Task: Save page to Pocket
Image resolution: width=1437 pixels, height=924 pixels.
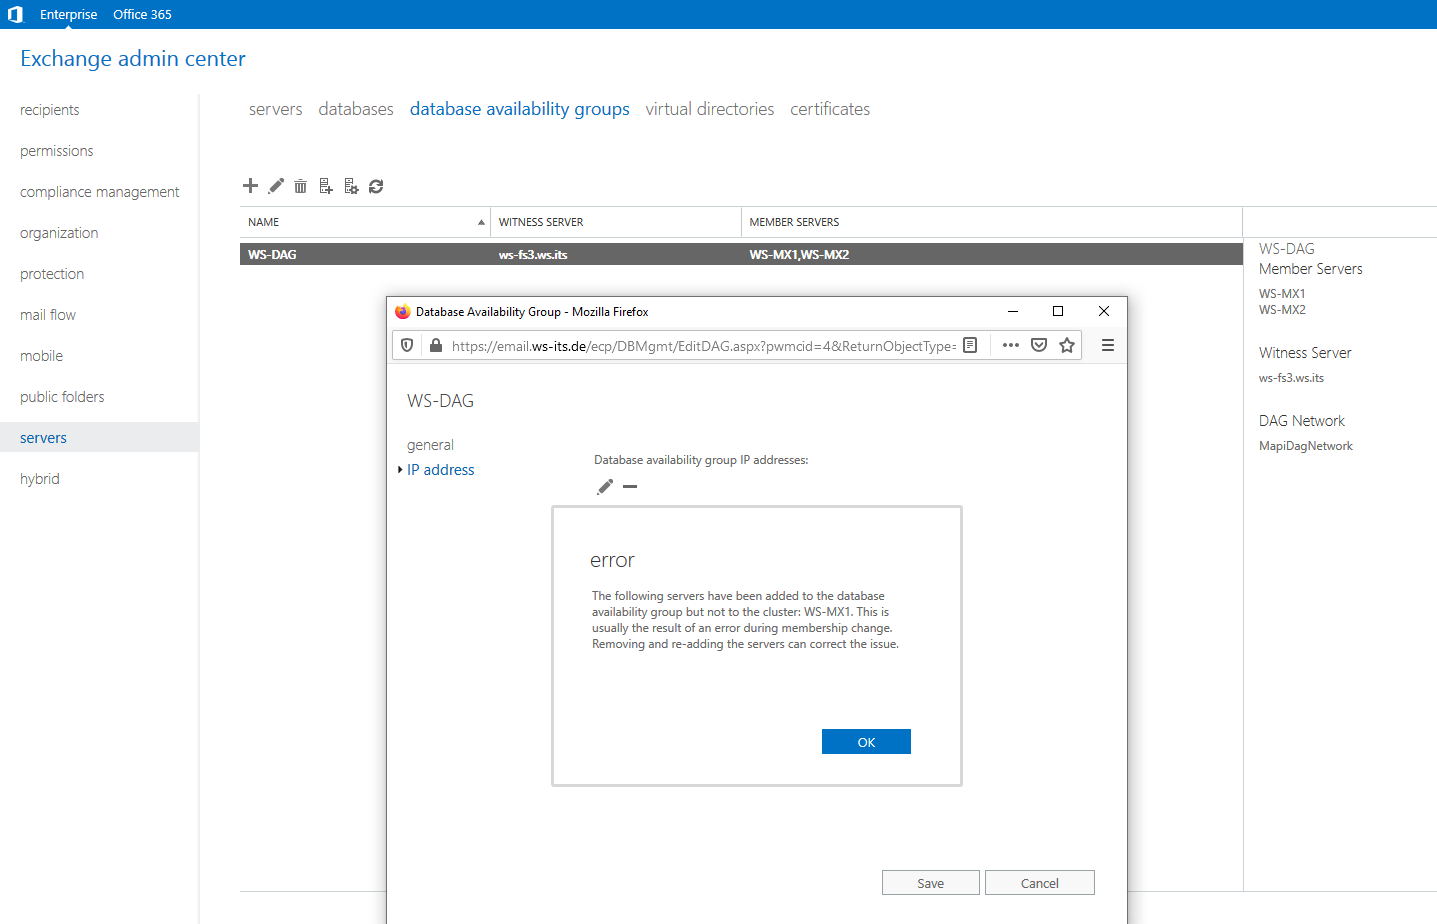Action: tap(1039, 345)
